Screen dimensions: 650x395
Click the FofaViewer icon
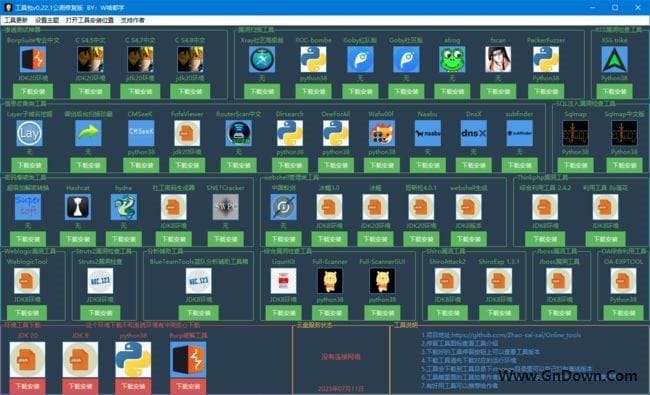click(x=187, y=133)
